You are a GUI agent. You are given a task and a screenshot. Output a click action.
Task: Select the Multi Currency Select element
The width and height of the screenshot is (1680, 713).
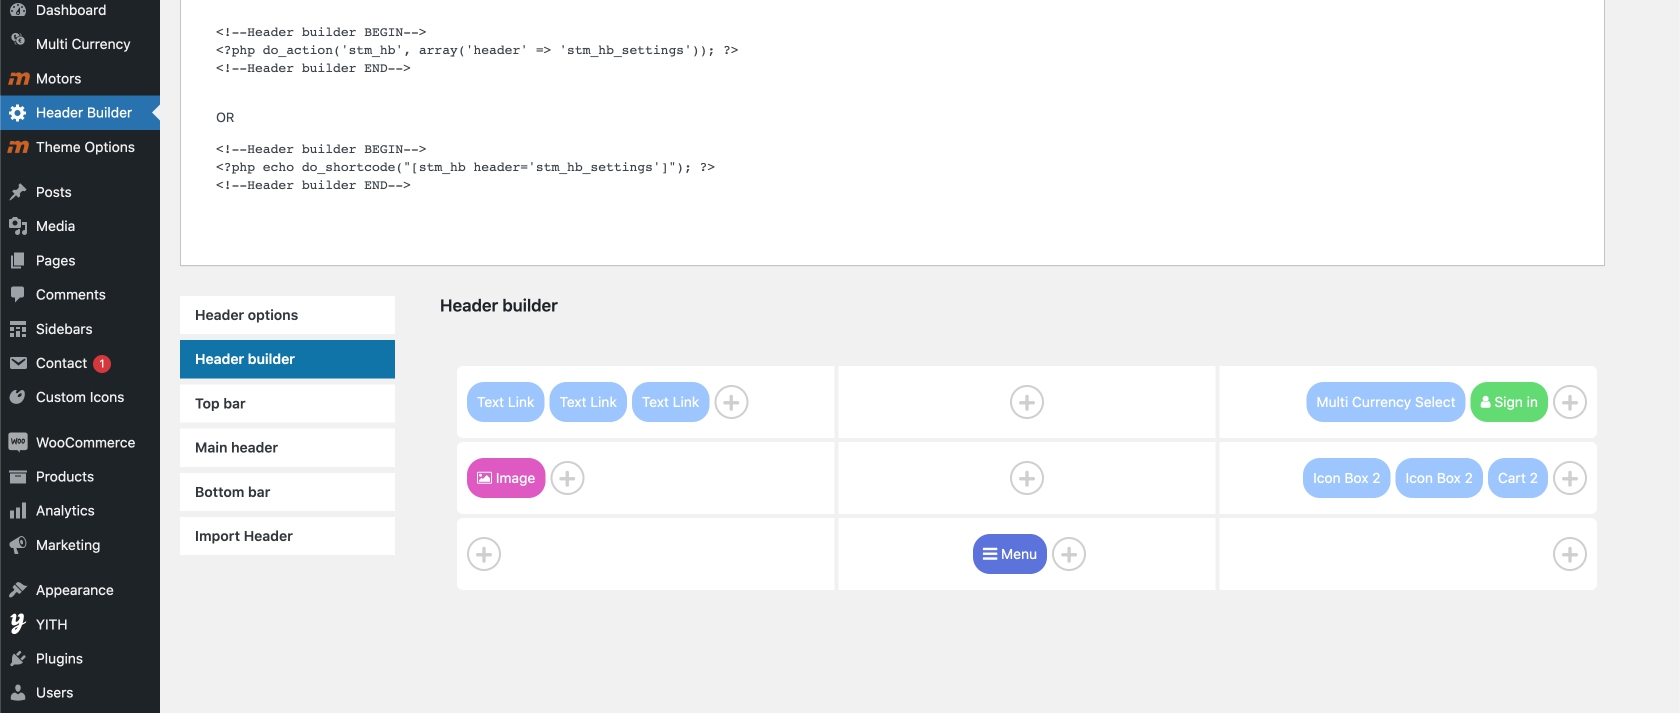[1385, 402]
